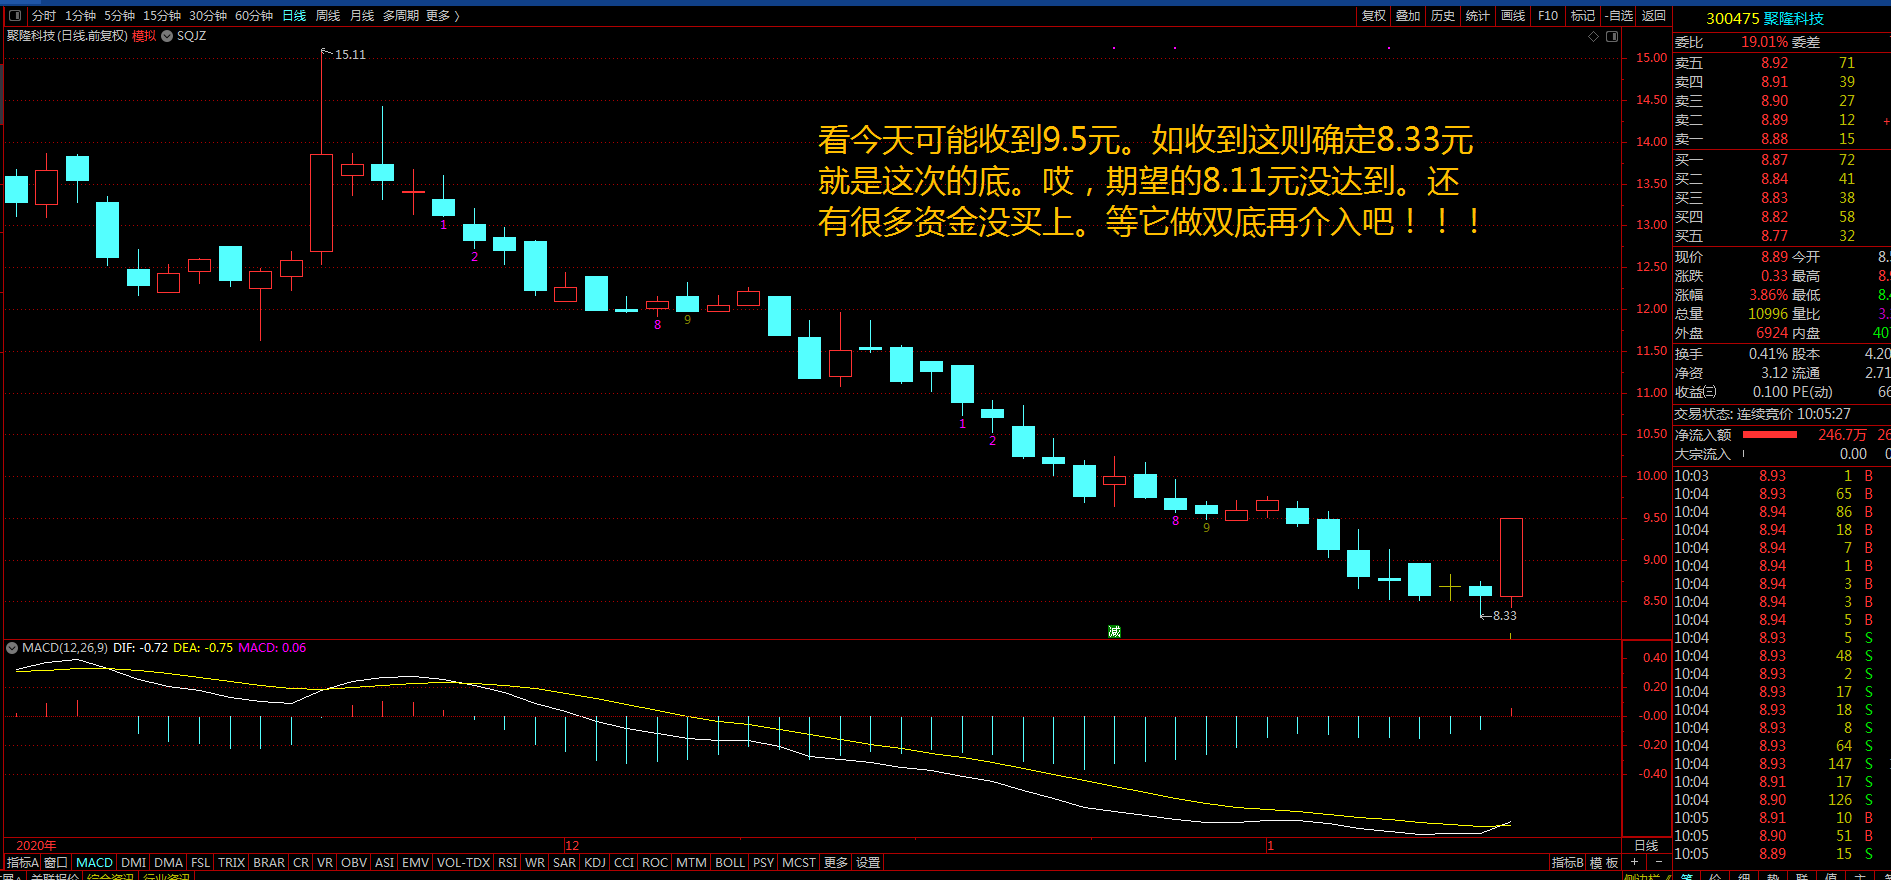Select the 1分钟 period

pyautogui.click(x=81, y=16)
